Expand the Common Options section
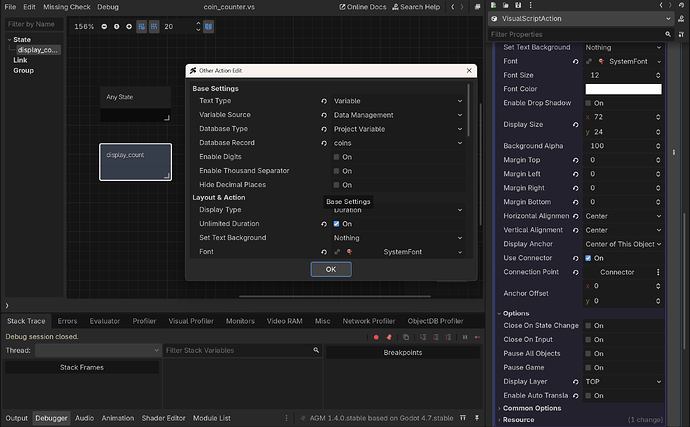Image resolution: width=690 pixels, height=427 pixels. click(x=532, y=408)
